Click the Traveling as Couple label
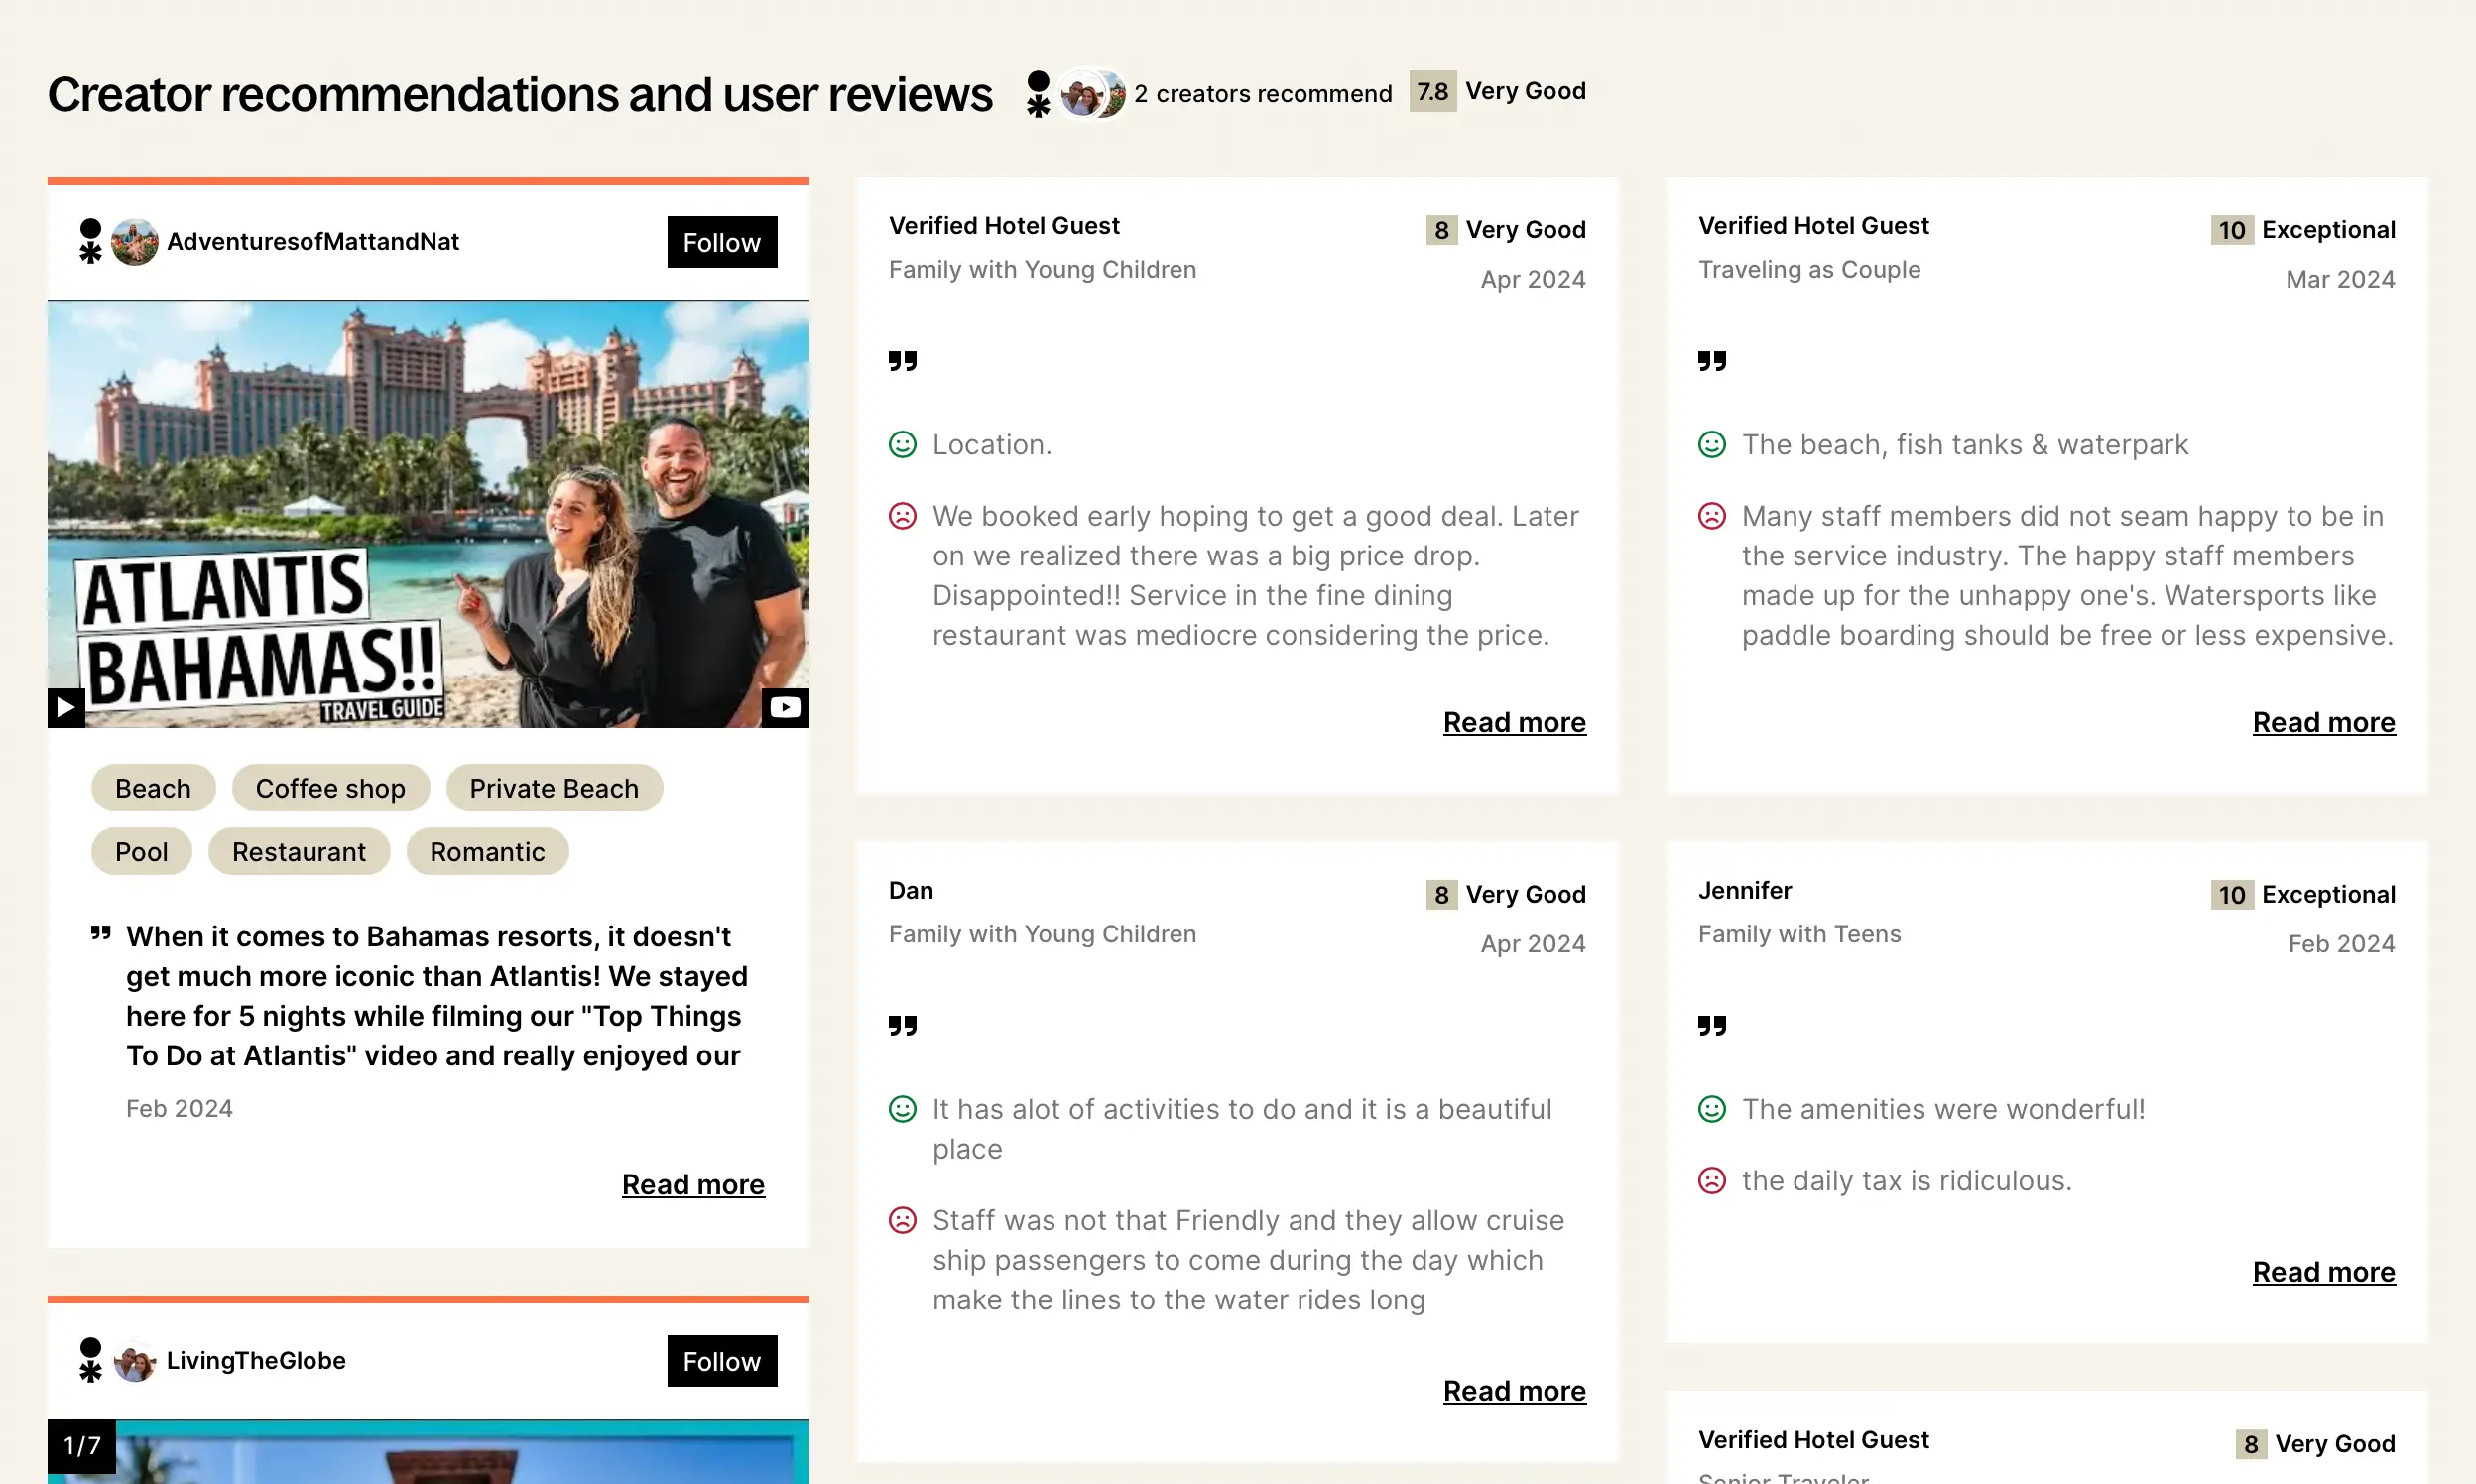 click(x=1809, y=270)
